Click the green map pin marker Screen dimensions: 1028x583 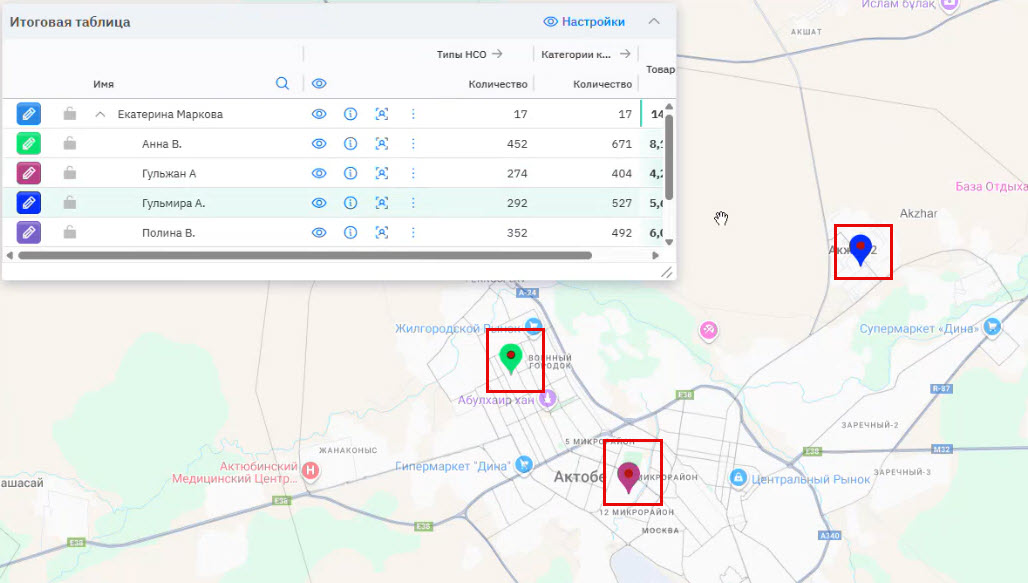tap(511, 358)
